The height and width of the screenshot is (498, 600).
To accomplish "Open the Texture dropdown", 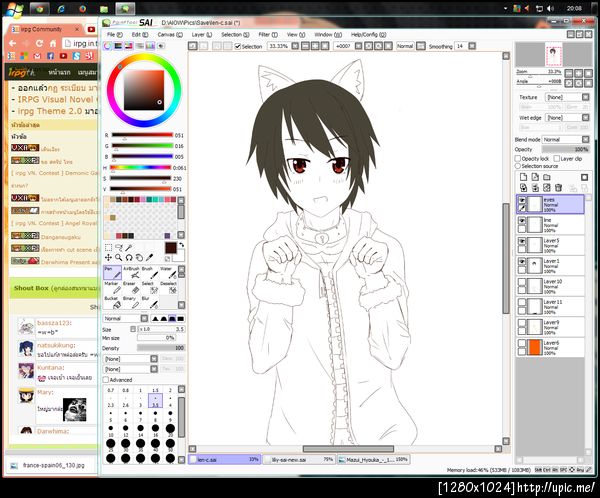I will (568, 97).
